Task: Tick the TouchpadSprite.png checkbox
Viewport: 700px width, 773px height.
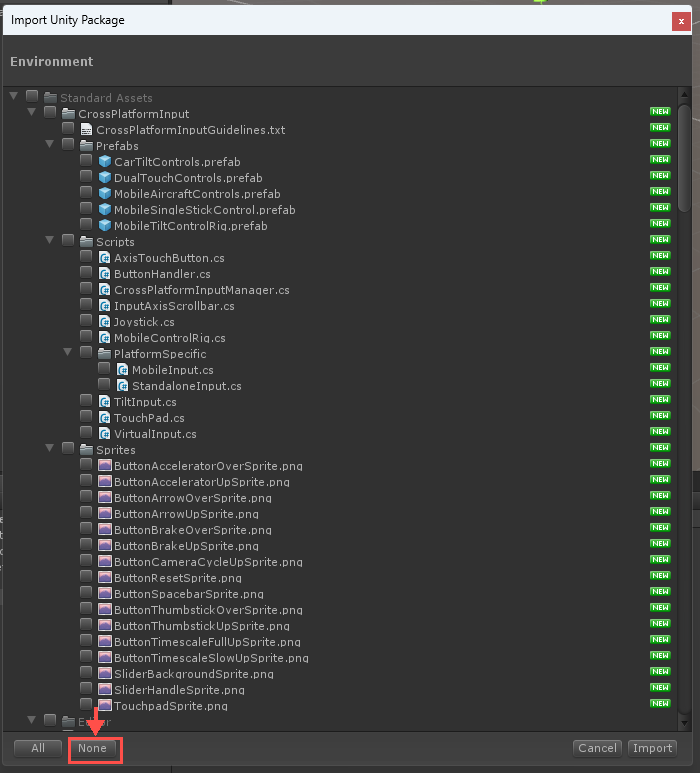Action: click(x=86, y=704)
